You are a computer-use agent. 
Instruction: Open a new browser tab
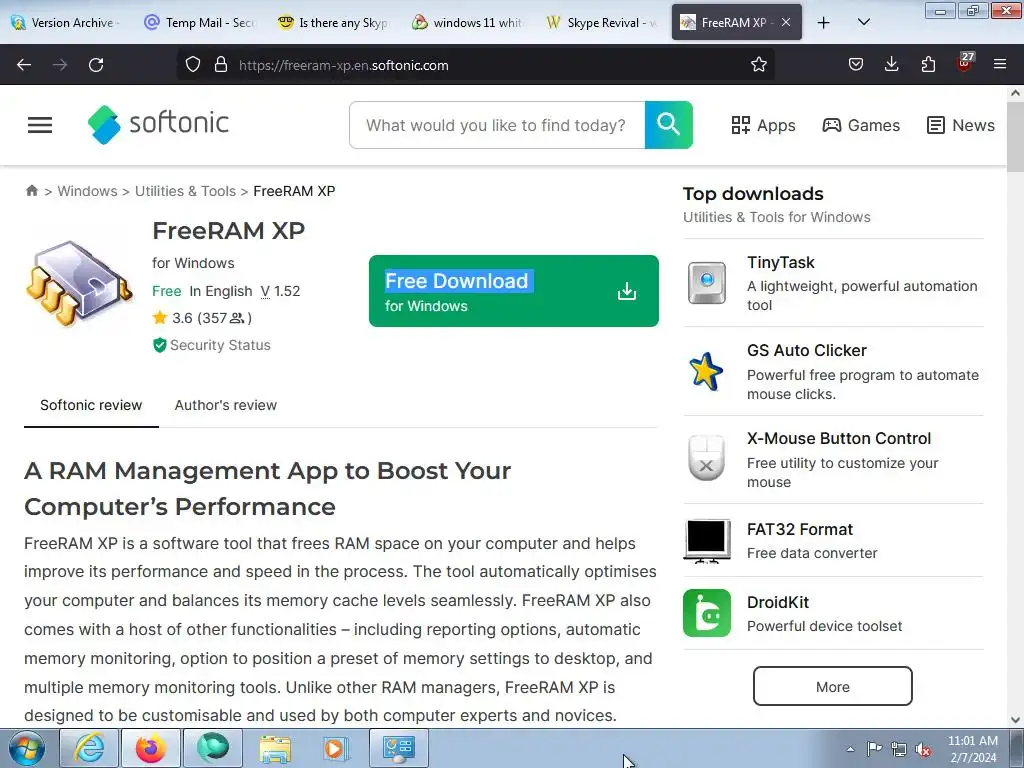824,22
